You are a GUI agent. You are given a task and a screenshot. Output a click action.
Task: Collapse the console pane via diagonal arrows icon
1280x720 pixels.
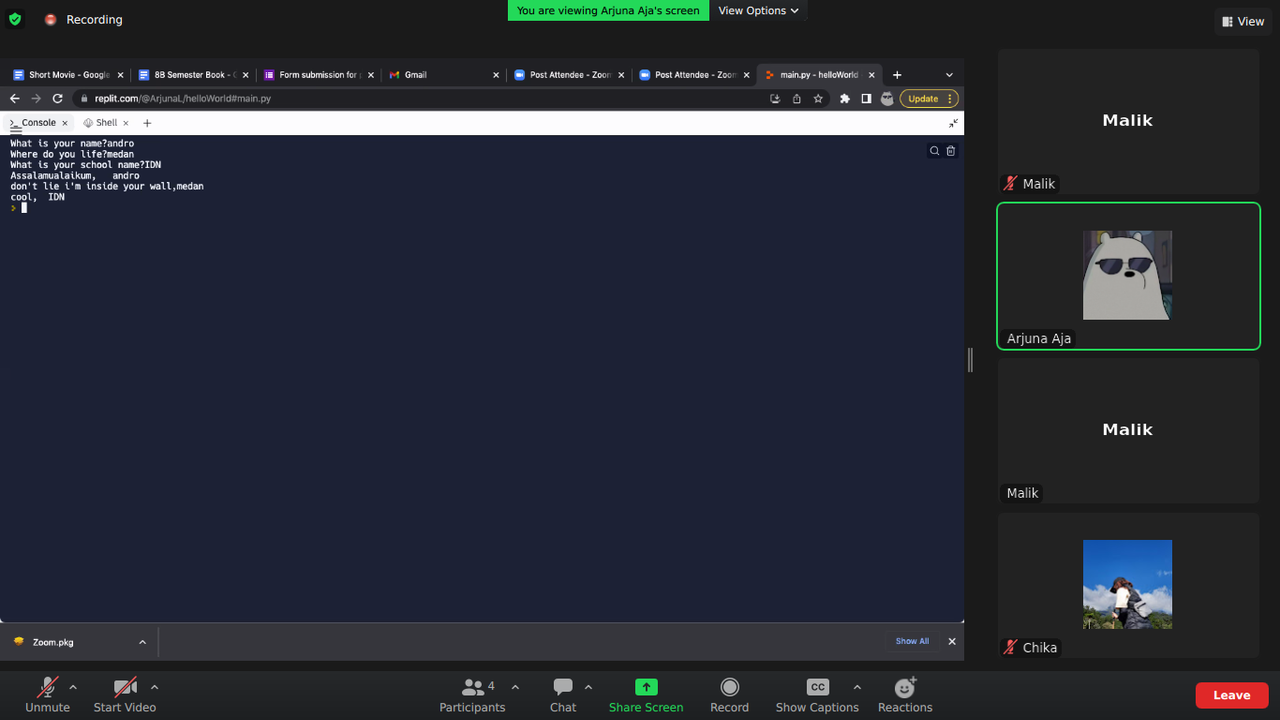coord(953,123)
